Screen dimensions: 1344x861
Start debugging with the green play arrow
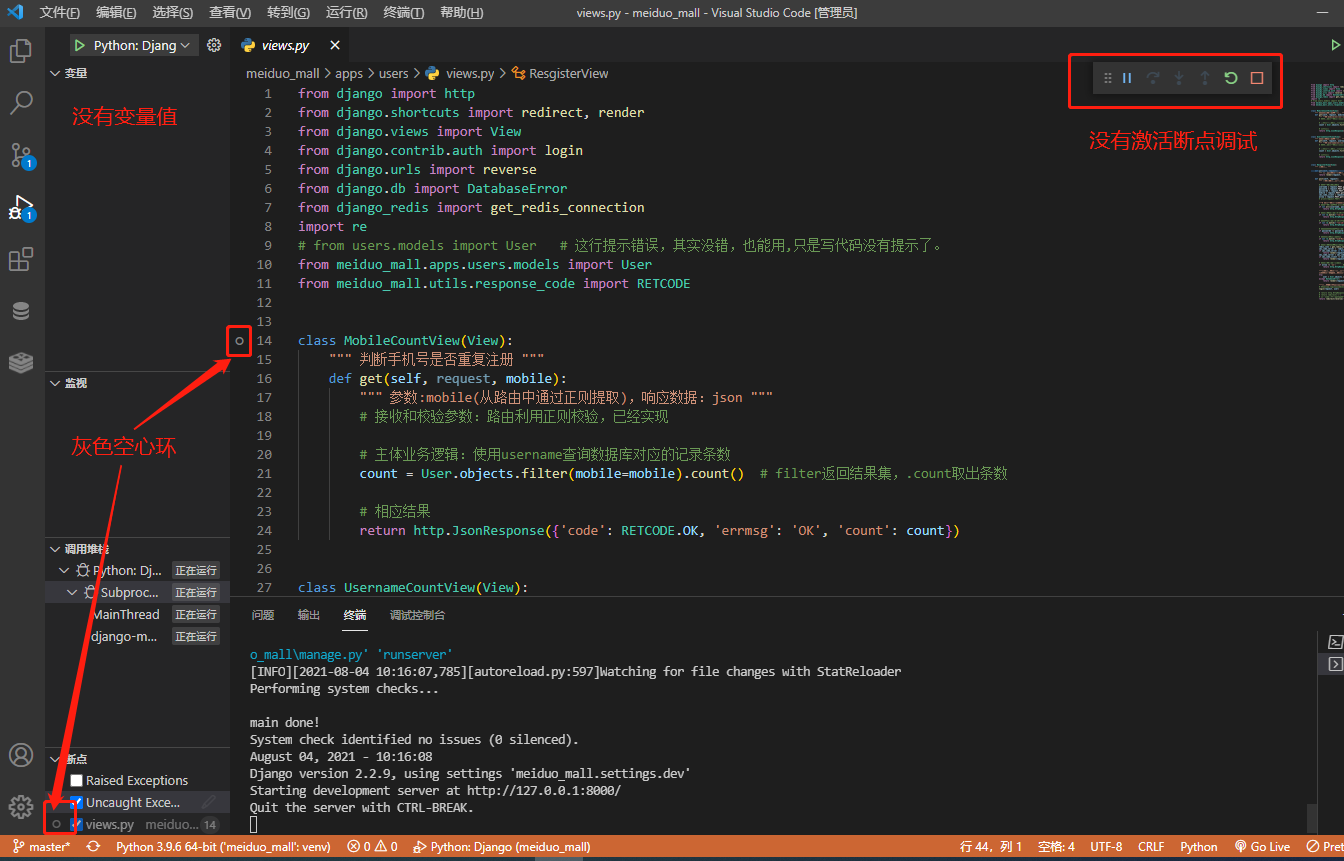(79, 45)
